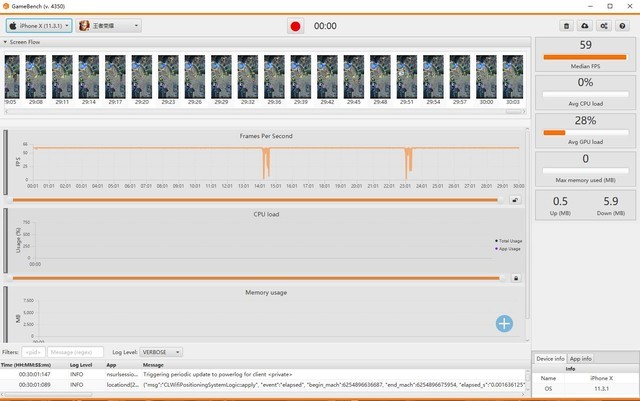640x401 pixels.
Task: Click the lock icon beside the CPU load chart
Action: [516, 278]
